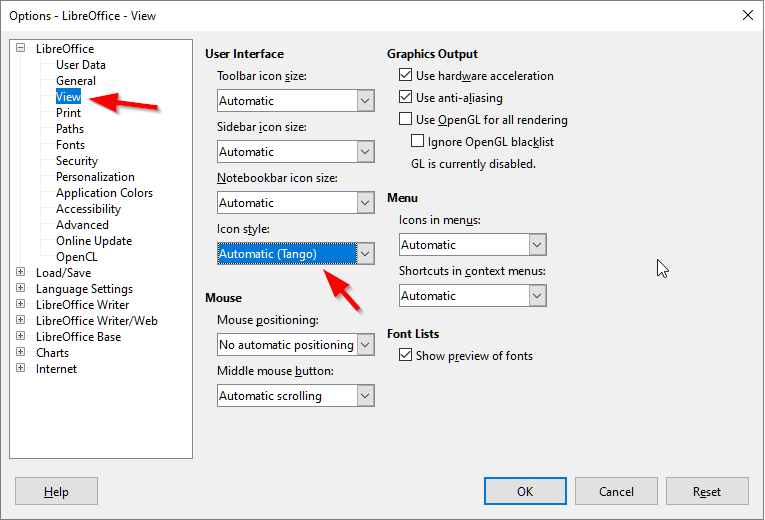Open Application Colors options
This screenshot has height=520, width=765.
click(x=104, y=193)
